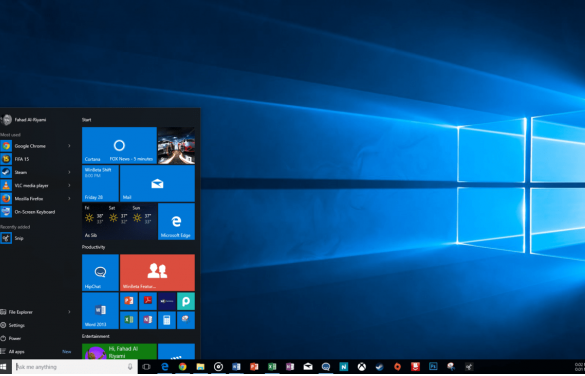585x376 pixels.
Task: Open the small Adobe Reader tile
Action: (148, 301)
